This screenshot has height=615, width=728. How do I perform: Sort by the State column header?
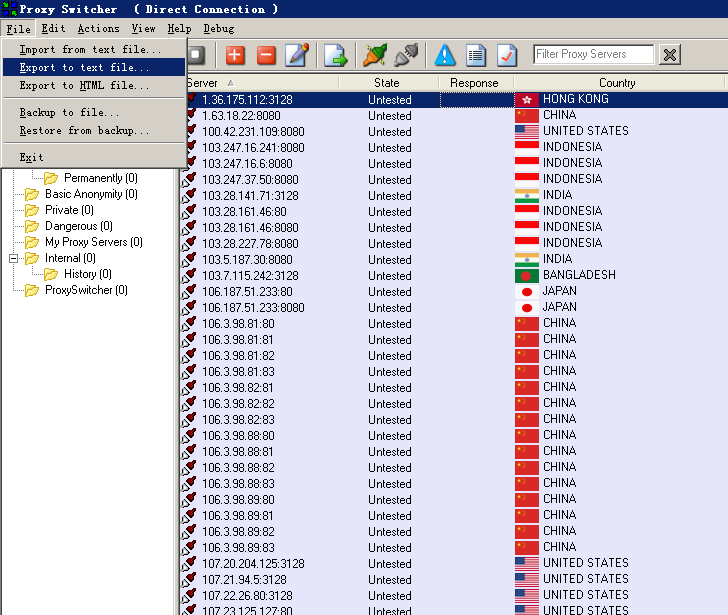[387, 83]
